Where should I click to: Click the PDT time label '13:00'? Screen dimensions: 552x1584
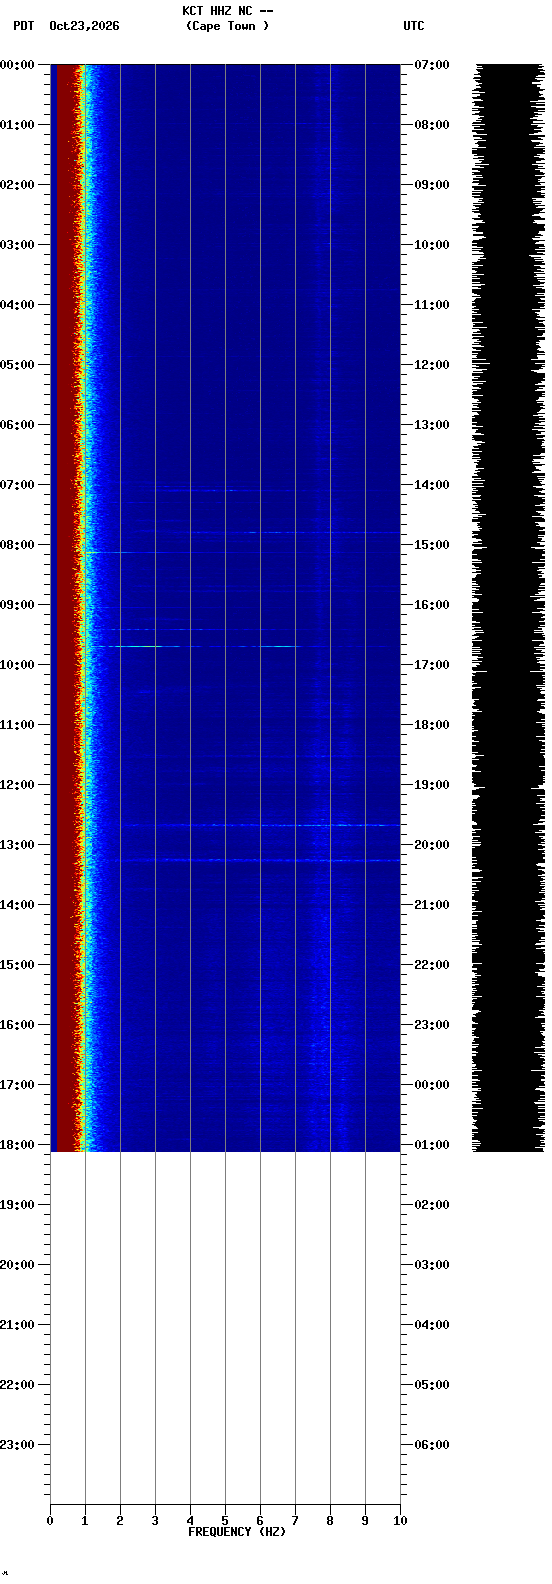(x=17, y=845)
